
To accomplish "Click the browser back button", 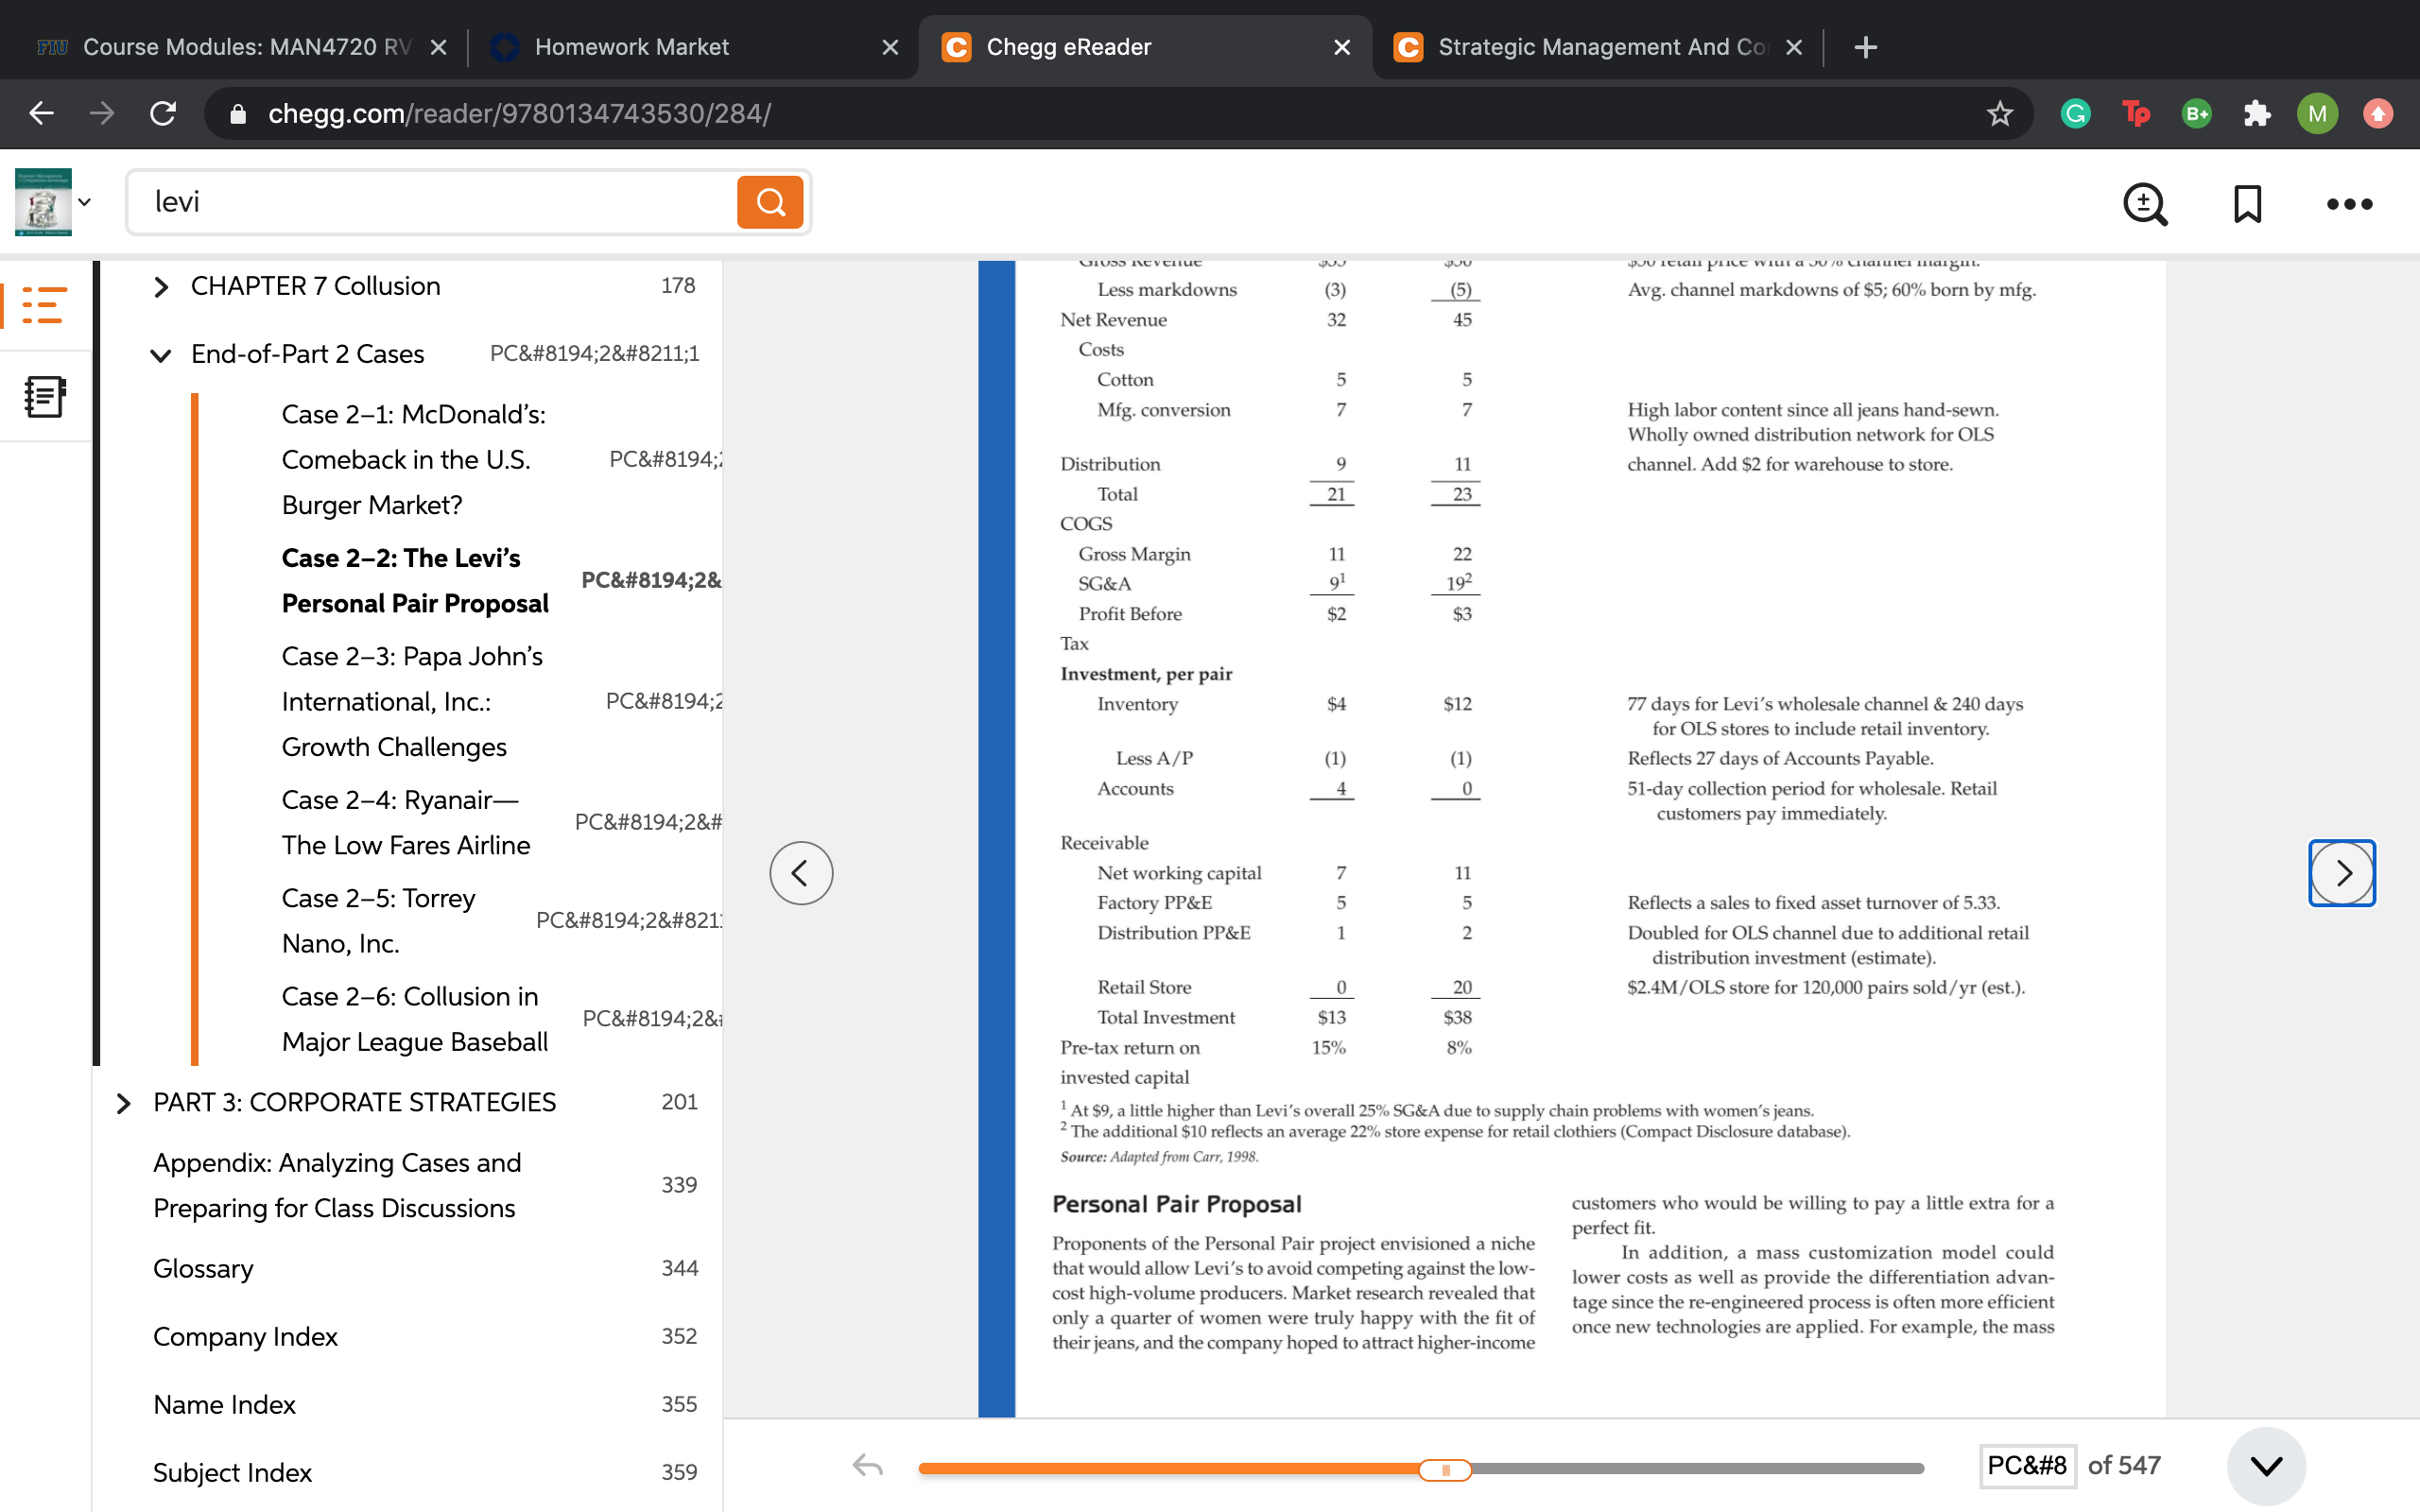I will tap(41, 113).
